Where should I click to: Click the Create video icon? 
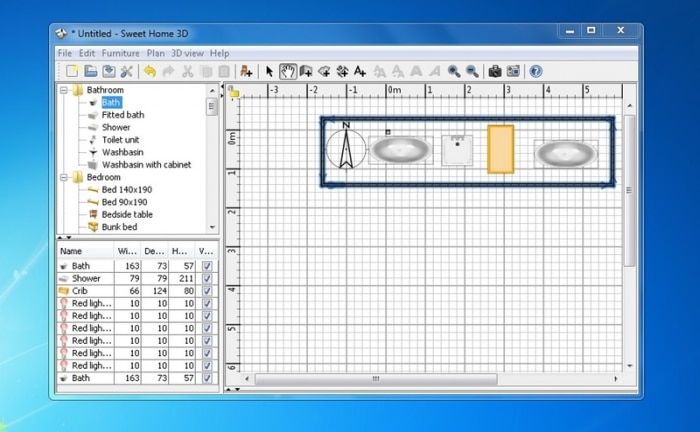[513, 71]
